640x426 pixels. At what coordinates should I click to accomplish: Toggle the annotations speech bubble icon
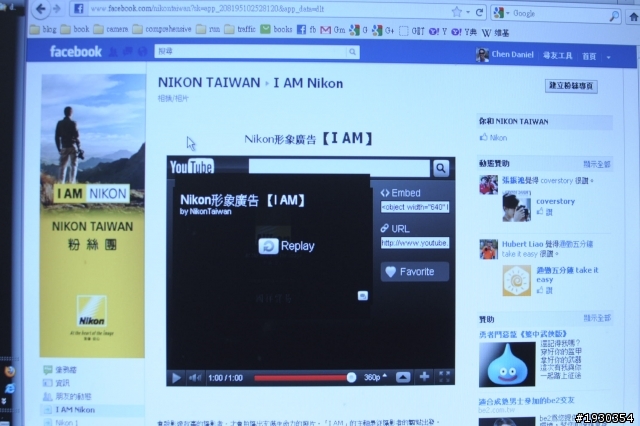coord(362,295)
